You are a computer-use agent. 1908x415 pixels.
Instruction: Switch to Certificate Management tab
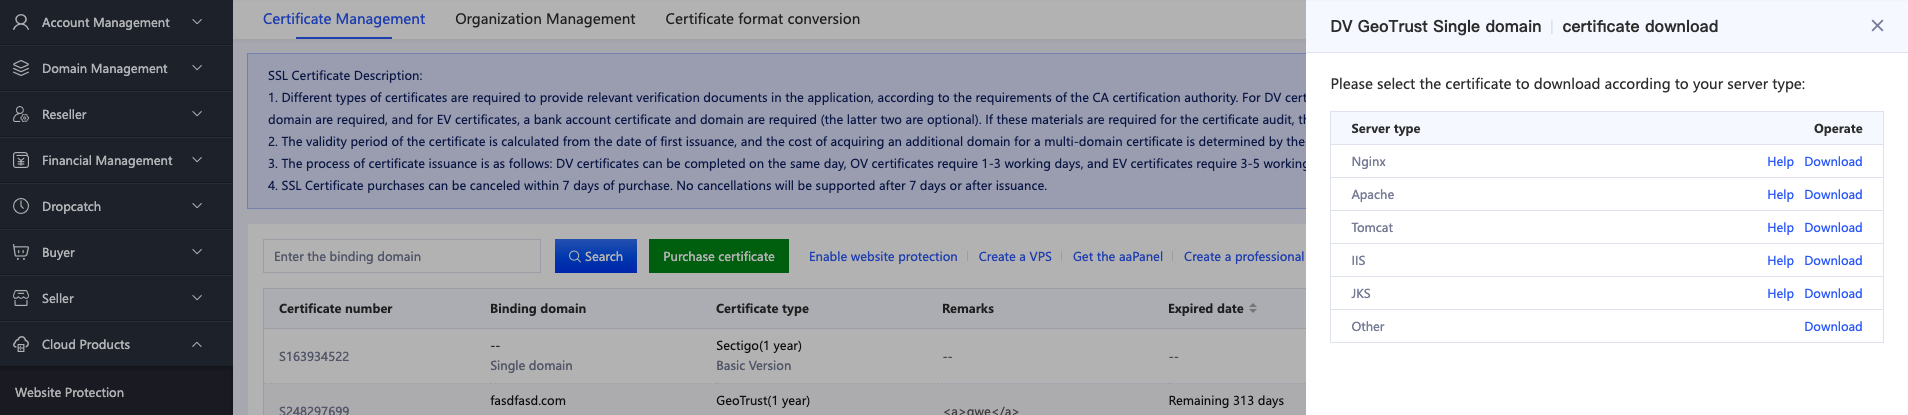344,19
